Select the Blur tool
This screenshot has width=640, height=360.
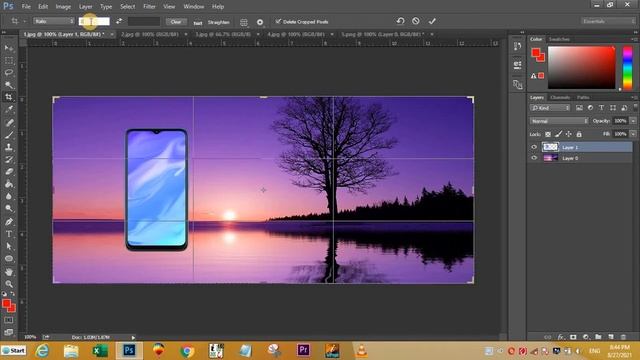click(x=9, y=196)
